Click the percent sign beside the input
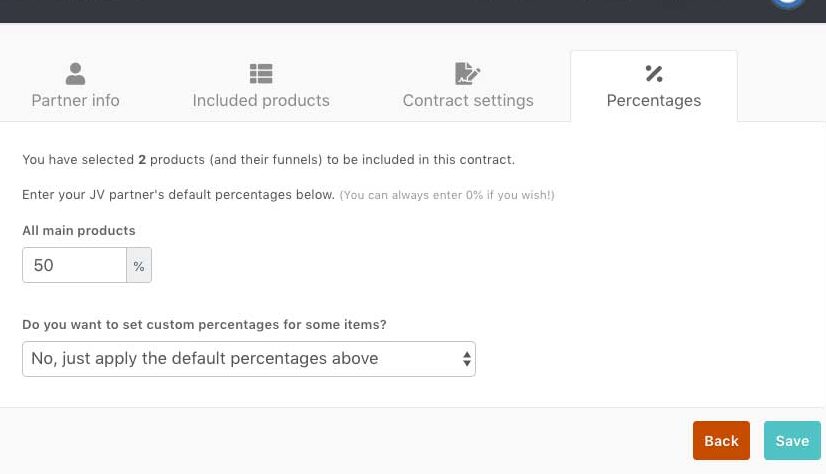This screenshot has width=826, height=474. (139, 266)
